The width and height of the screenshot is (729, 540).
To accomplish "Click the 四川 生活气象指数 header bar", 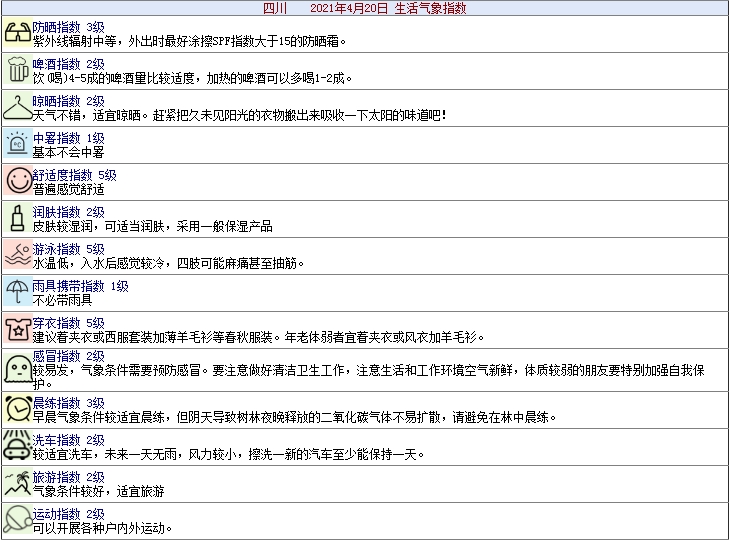I will click(364, 8).
